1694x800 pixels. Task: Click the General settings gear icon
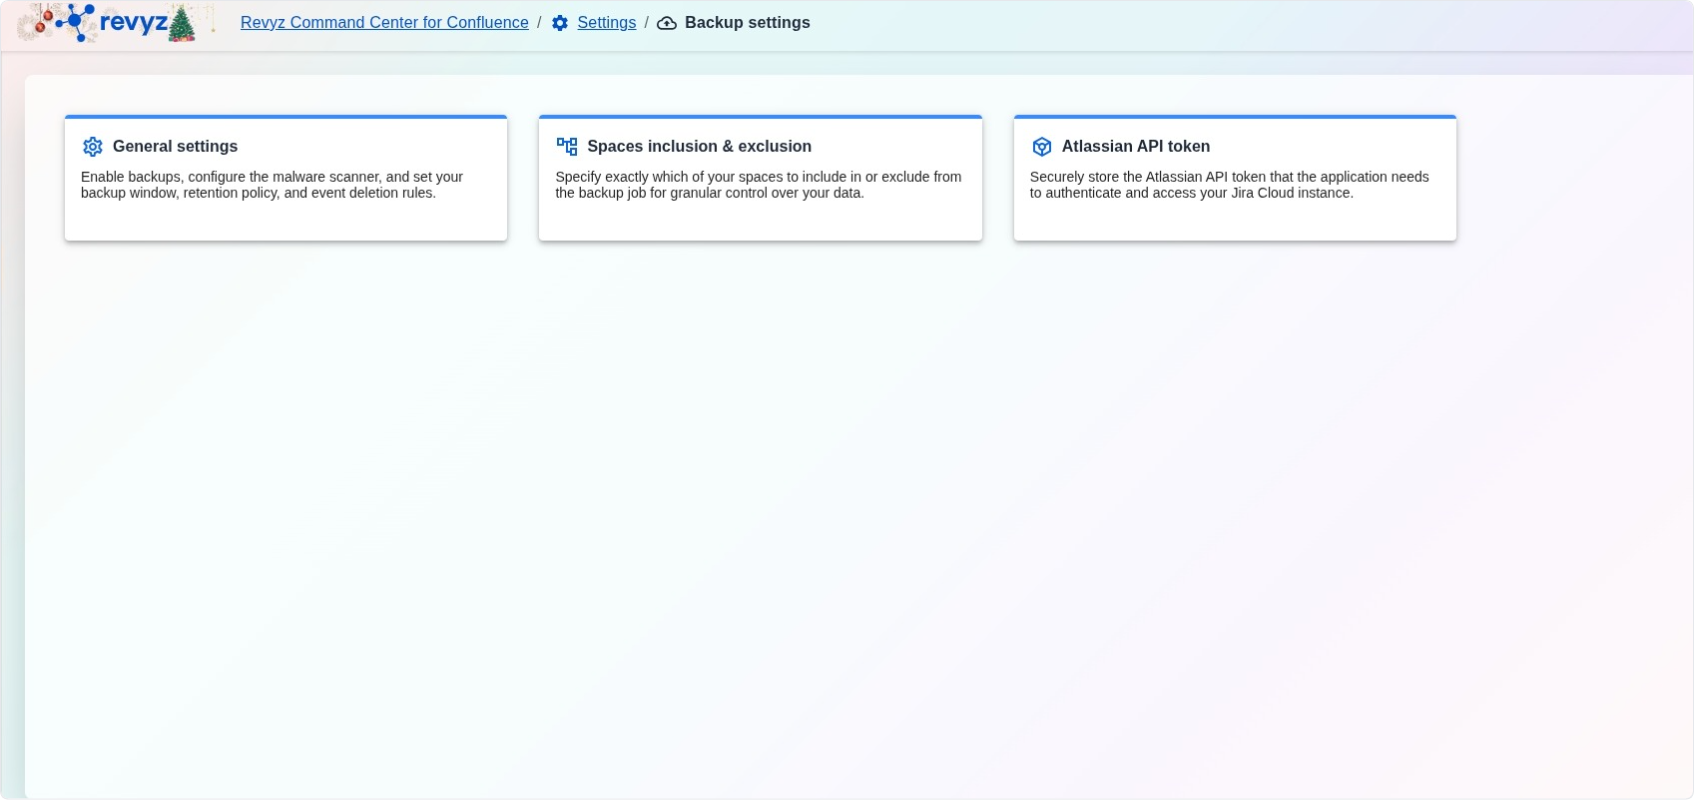tap(93, 147)
